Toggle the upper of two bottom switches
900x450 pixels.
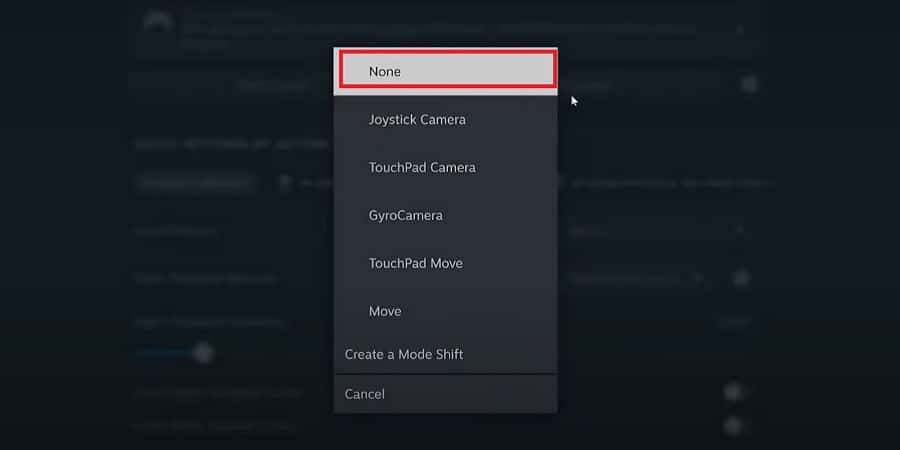tap(734, 393)
